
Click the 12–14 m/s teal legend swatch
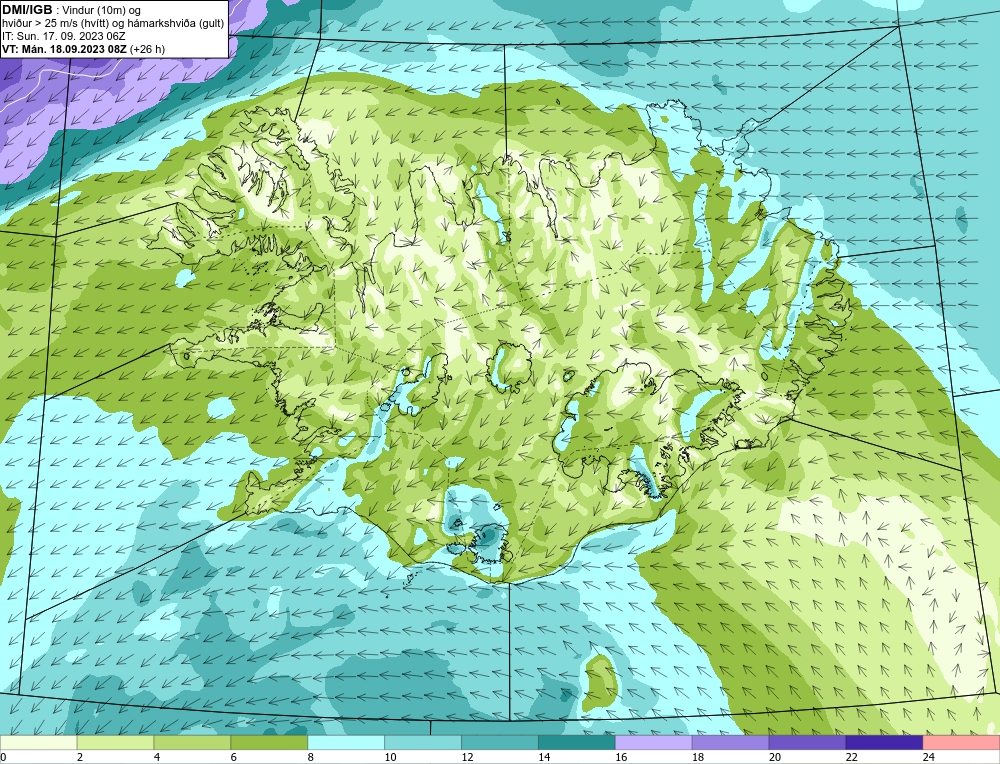click(499, 743)
